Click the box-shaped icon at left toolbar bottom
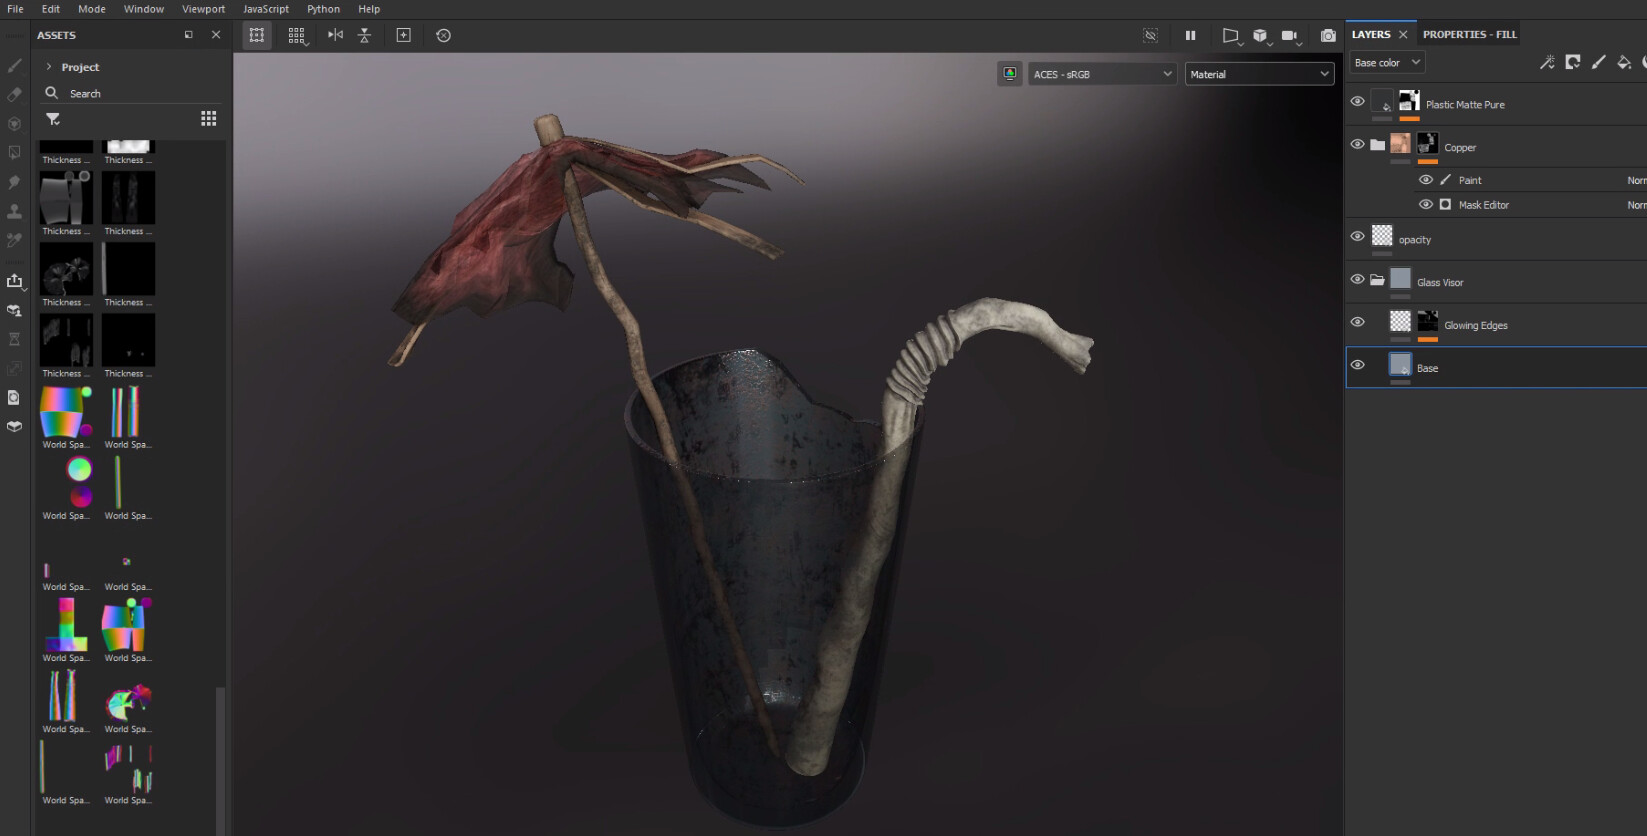The image size is (1647, 836). [14, 426]
